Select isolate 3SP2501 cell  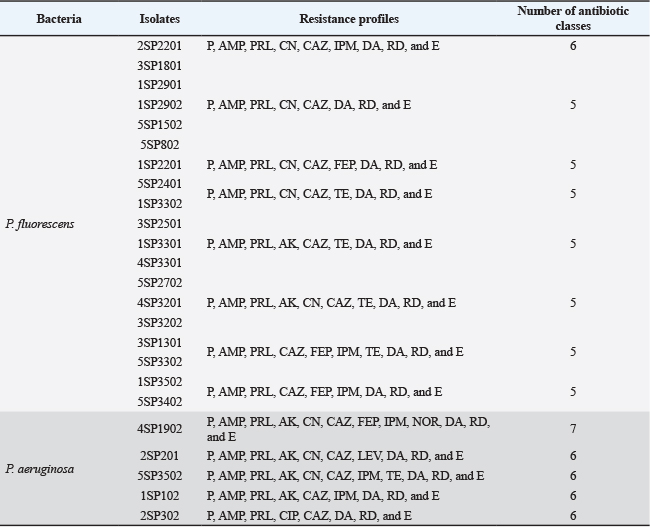pos(160,223)
